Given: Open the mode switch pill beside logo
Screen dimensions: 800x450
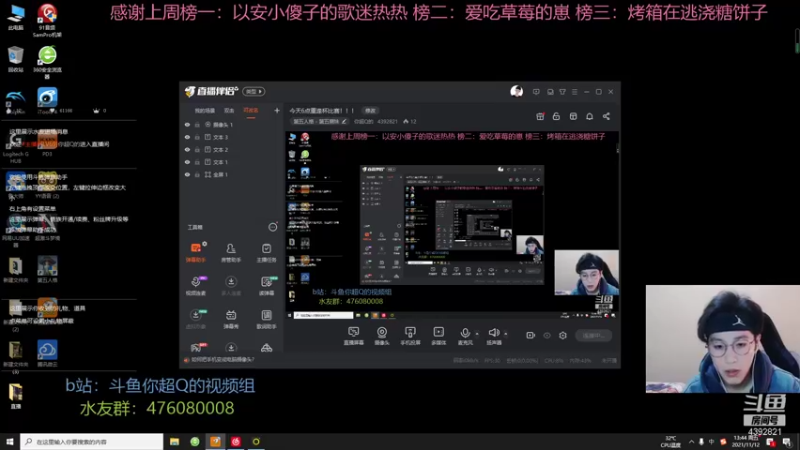Looking at the screenshot, I should [x=254, y=91].
